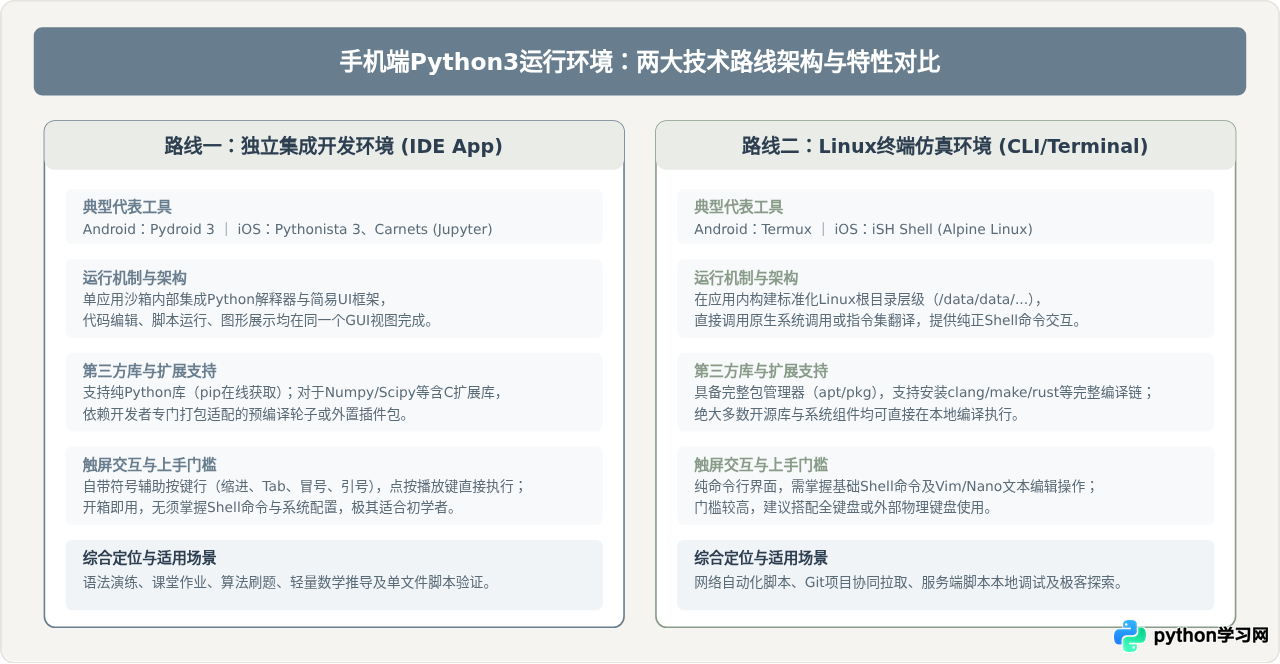Click the line 自带符号辅助按键行

click(304, 486)
